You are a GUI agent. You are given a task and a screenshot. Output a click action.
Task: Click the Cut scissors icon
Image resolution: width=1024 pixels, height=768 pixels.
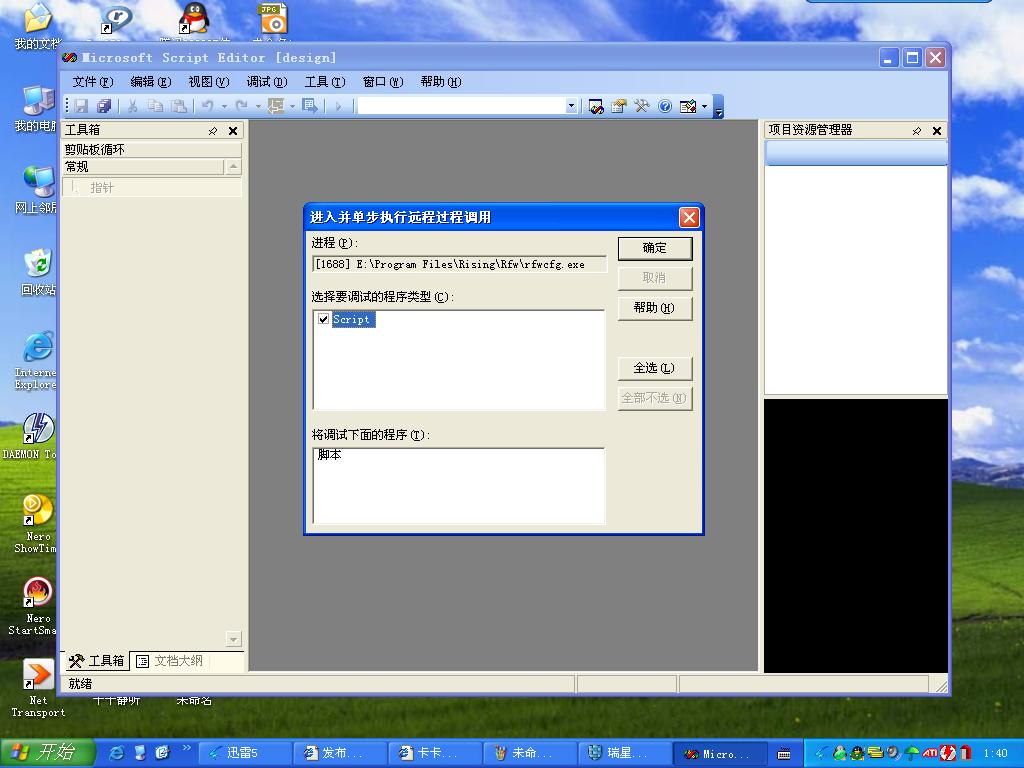point(133,106)
